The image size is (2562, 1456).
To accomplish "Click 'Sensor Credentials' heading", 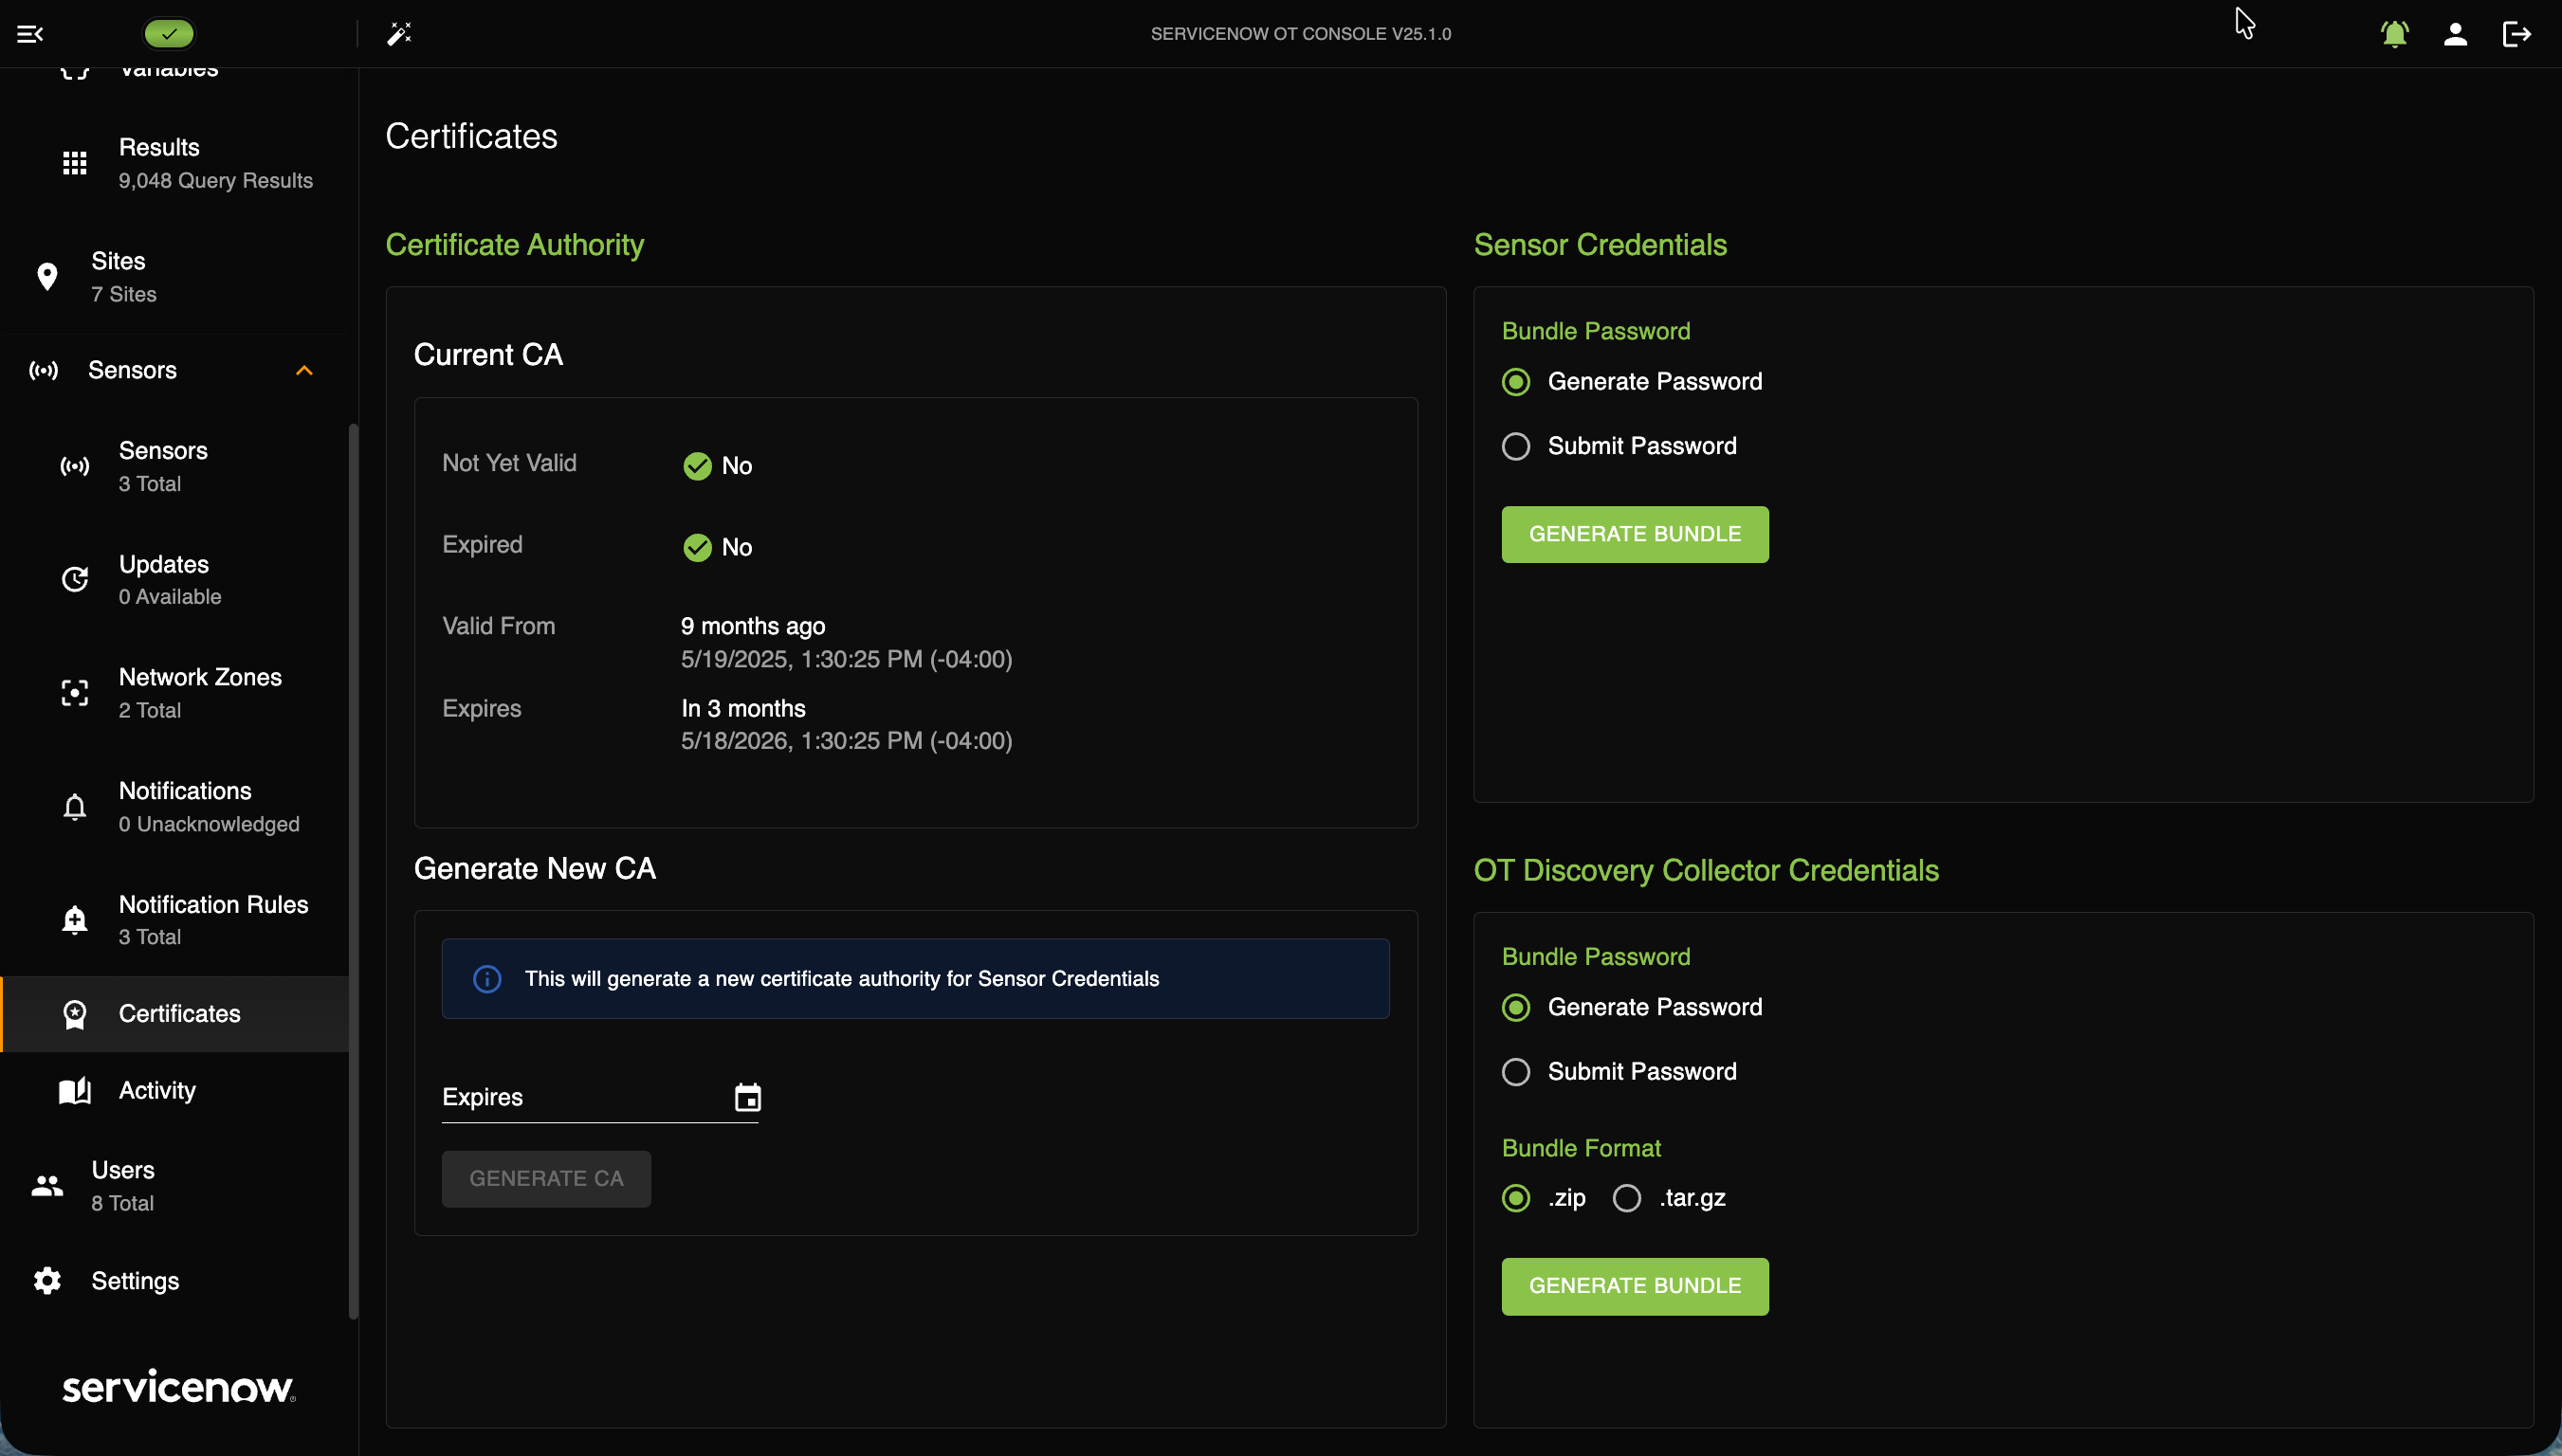I will (1600, 245).
